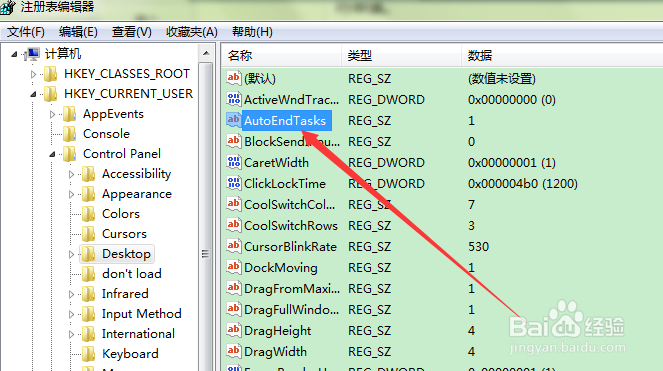Click the Keyboard folder icon
Image resolution: width=663 pixels, height=371 pixels.
(x=88, y=354)
